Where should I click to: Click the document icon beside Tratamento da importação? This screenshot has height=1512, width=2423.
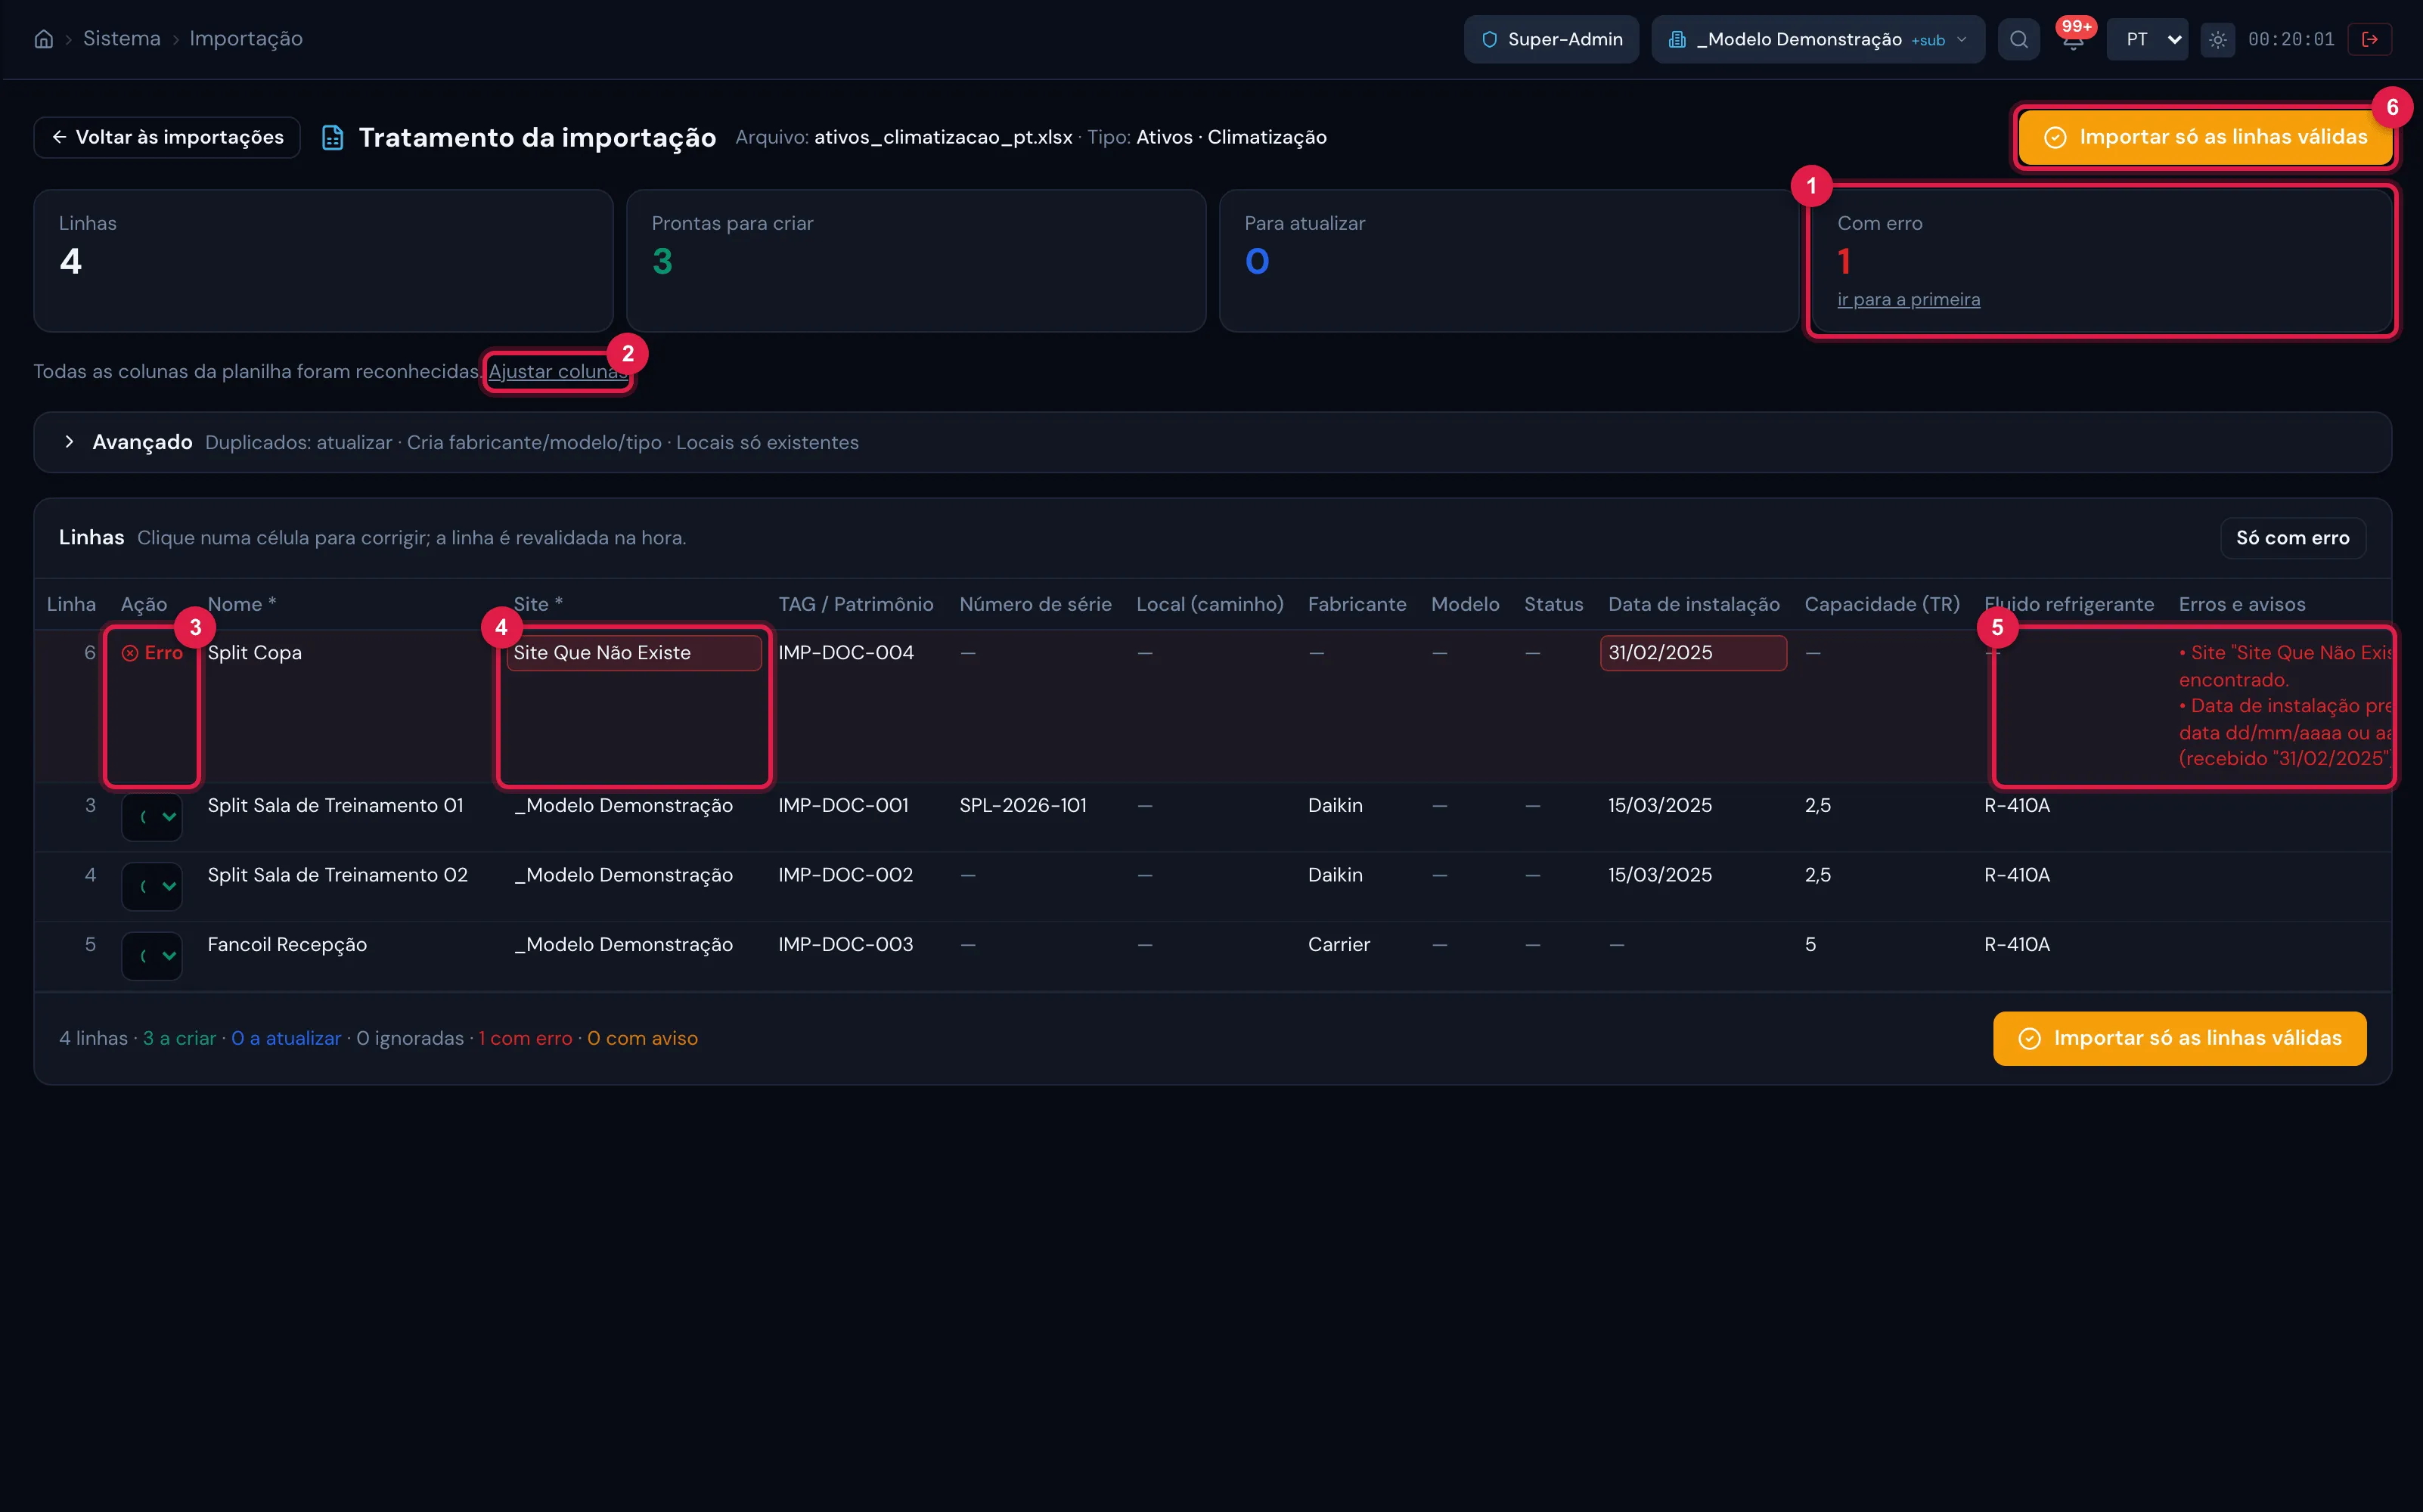coord(333,138)
